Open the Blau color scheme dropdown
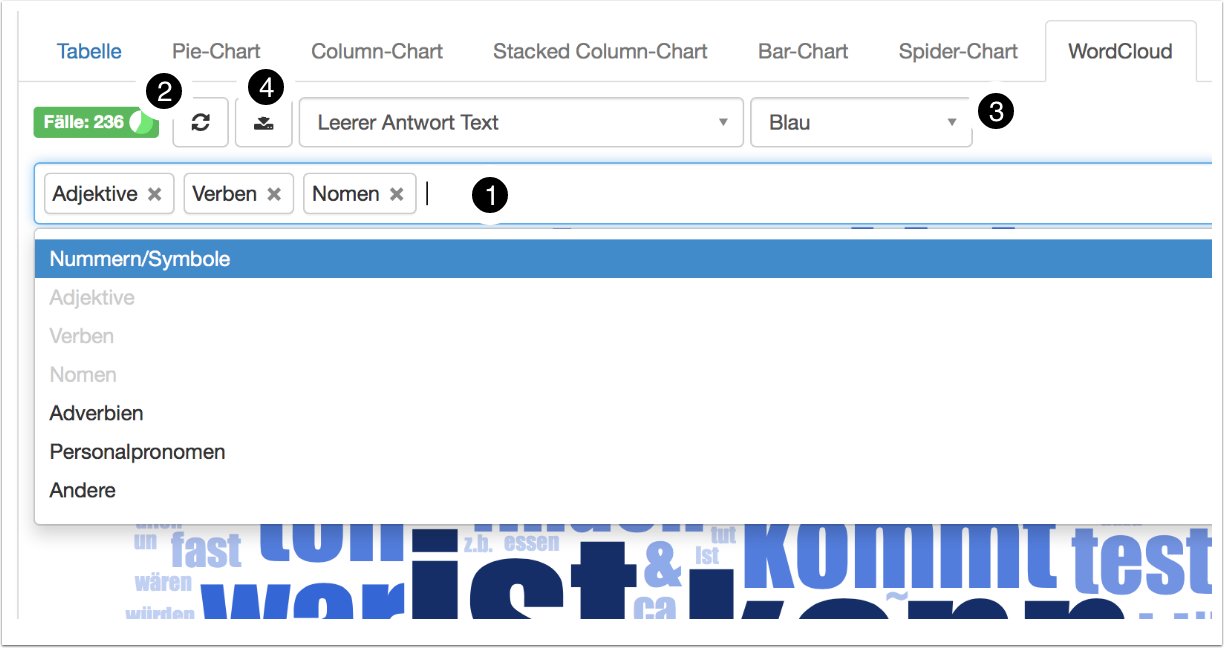 coord(861,123)
